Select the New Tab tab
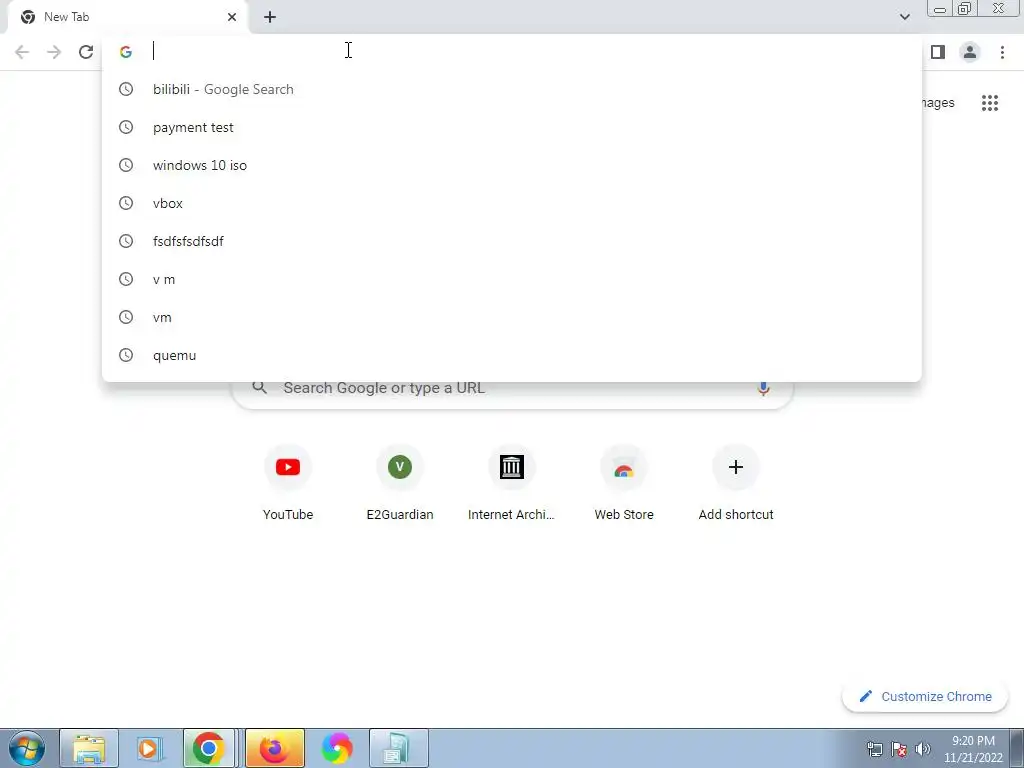 tap(127, 17)
